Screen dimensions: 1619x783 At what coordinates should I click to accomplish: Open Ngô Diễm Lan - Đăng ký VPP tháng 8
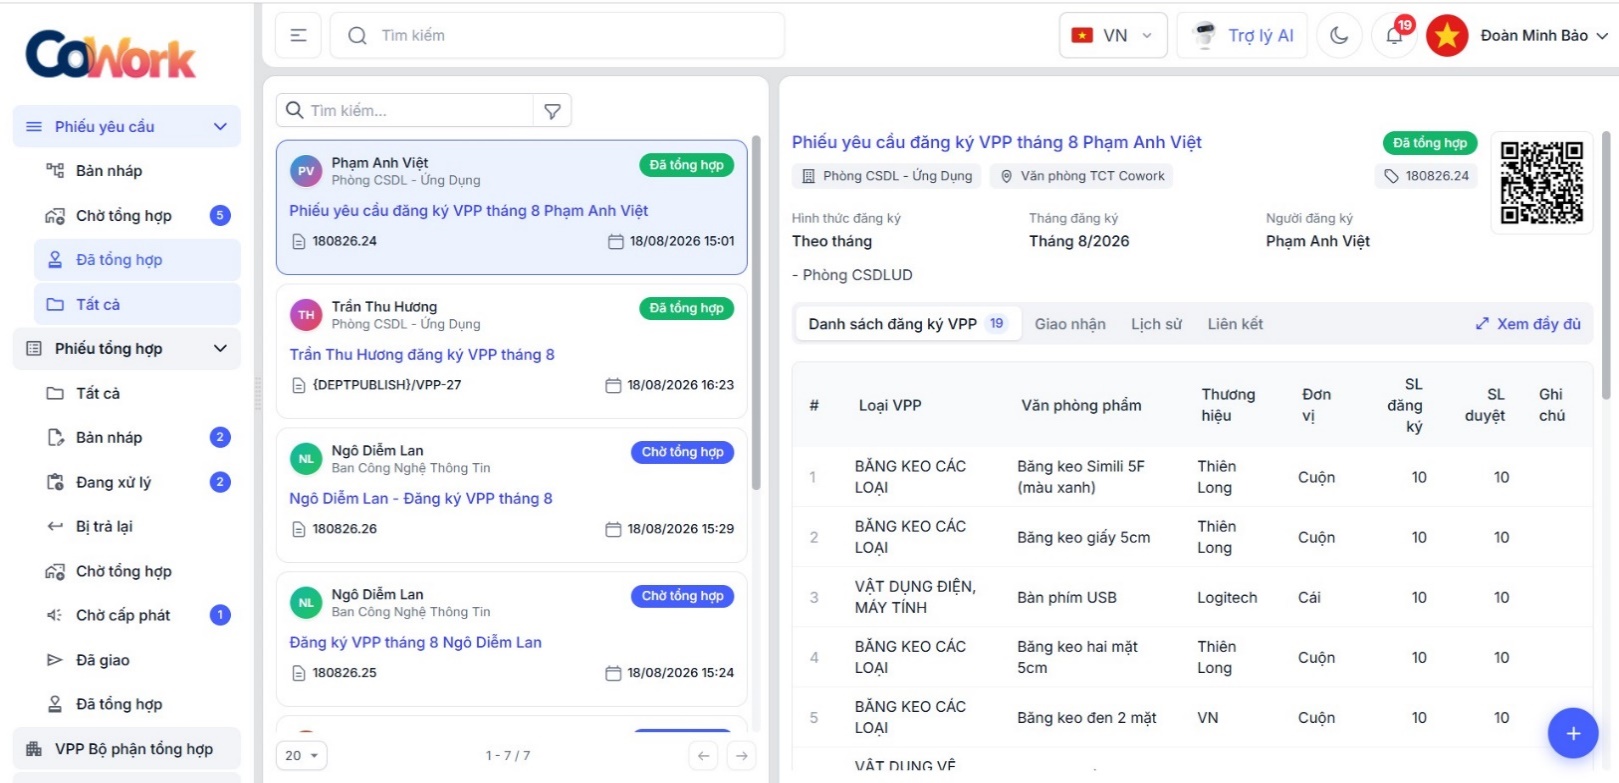pos(421,499)
